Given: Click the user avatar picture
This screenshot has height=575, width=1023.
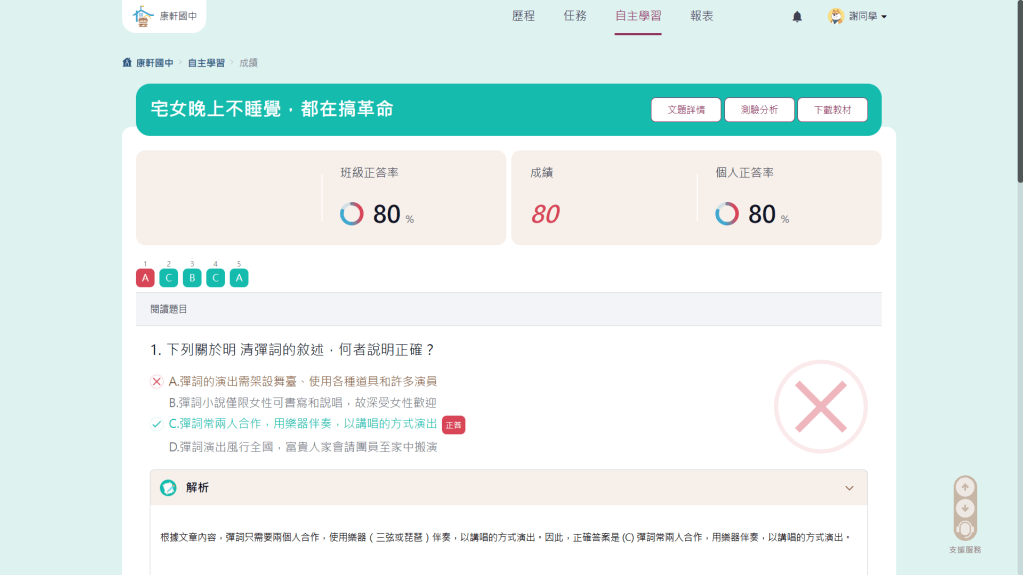Looking at the screenshot, I should tap(836, 16).
